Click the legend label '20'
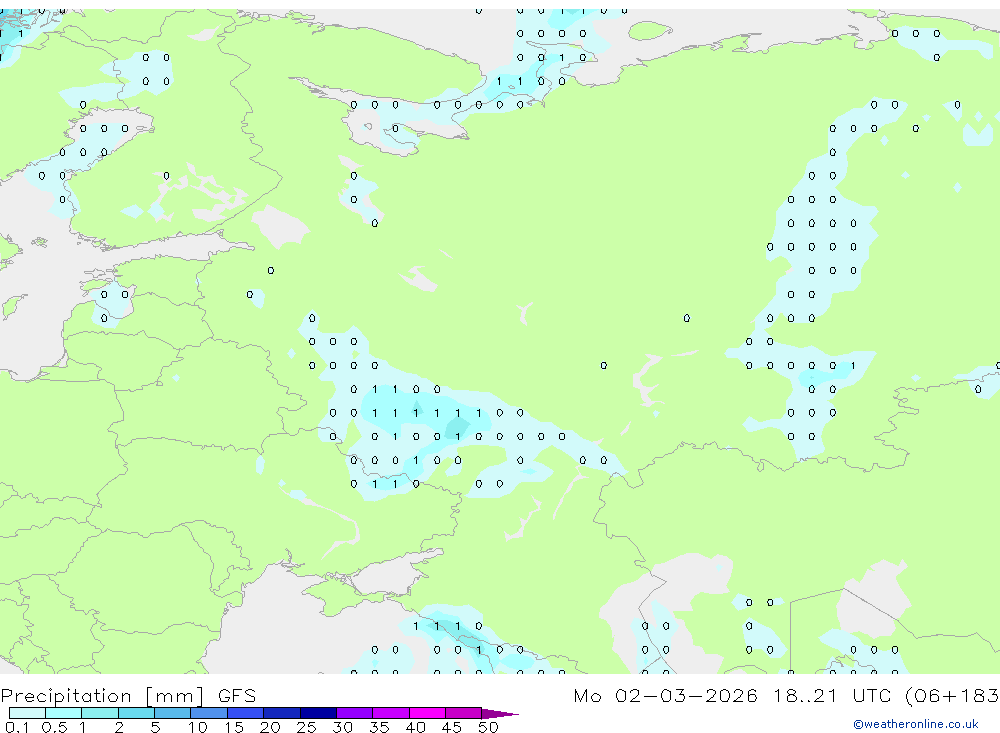Screen dimensions: 1000x733 tap(270, 727)
